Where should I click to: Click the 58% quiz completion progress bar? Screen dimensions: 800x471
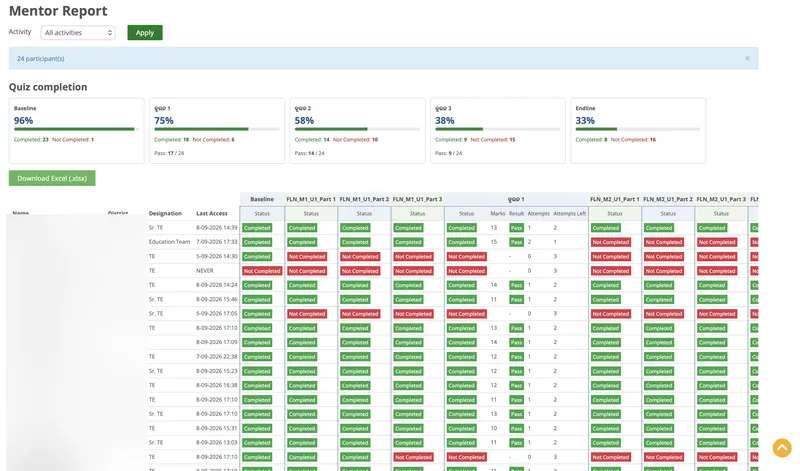357,129
